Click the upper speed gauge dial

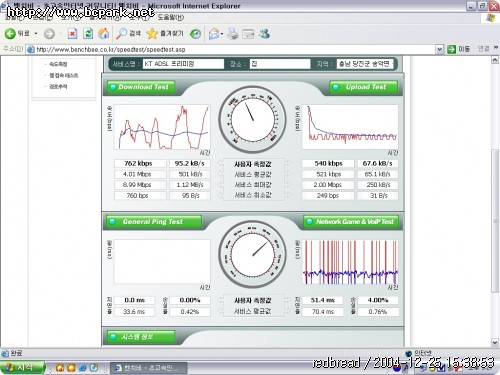252,120
